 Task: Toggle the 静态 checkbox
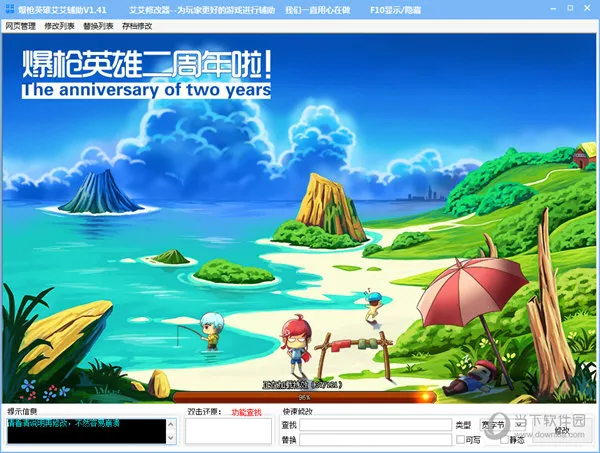(x=503, y=440)
